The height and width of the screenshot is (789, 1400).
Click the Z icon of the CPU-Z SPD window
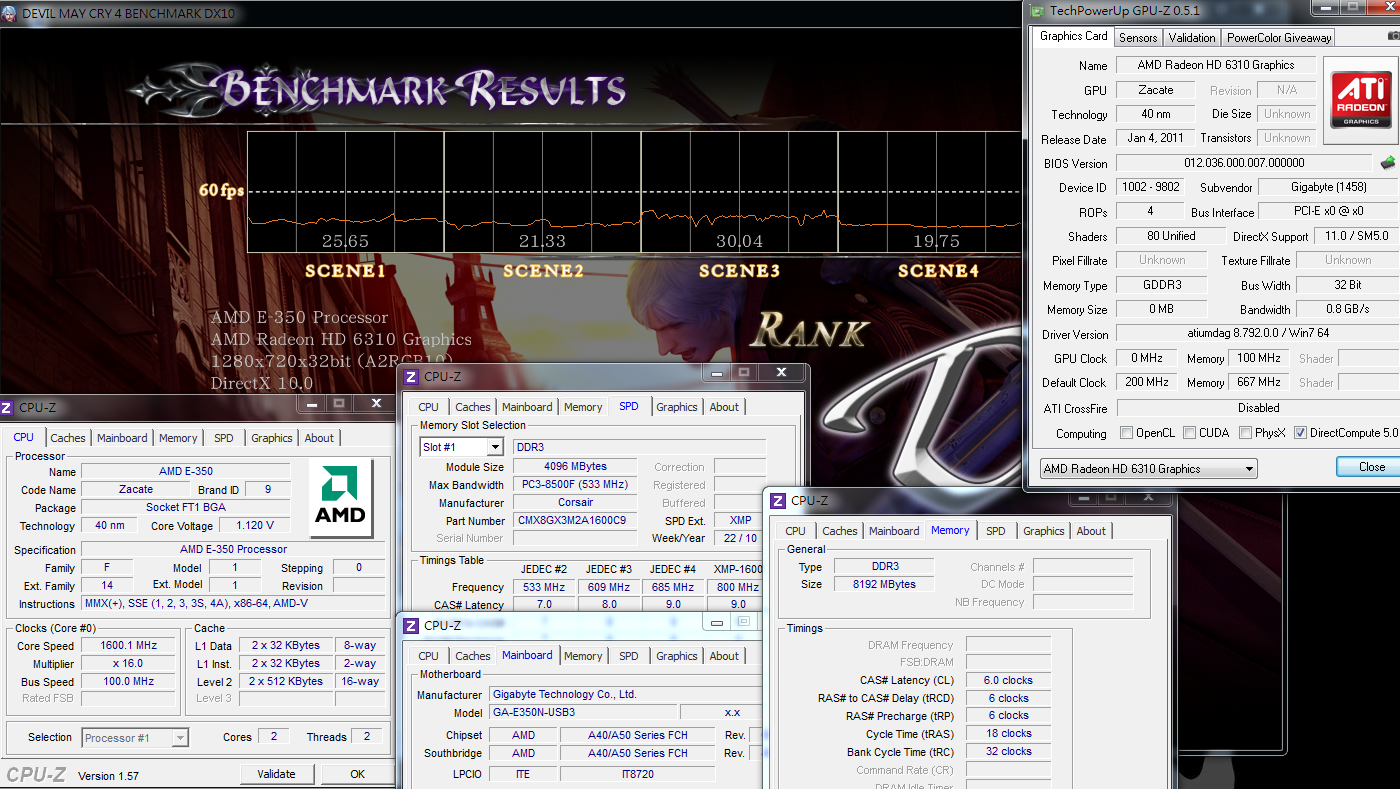pos(410,376)
